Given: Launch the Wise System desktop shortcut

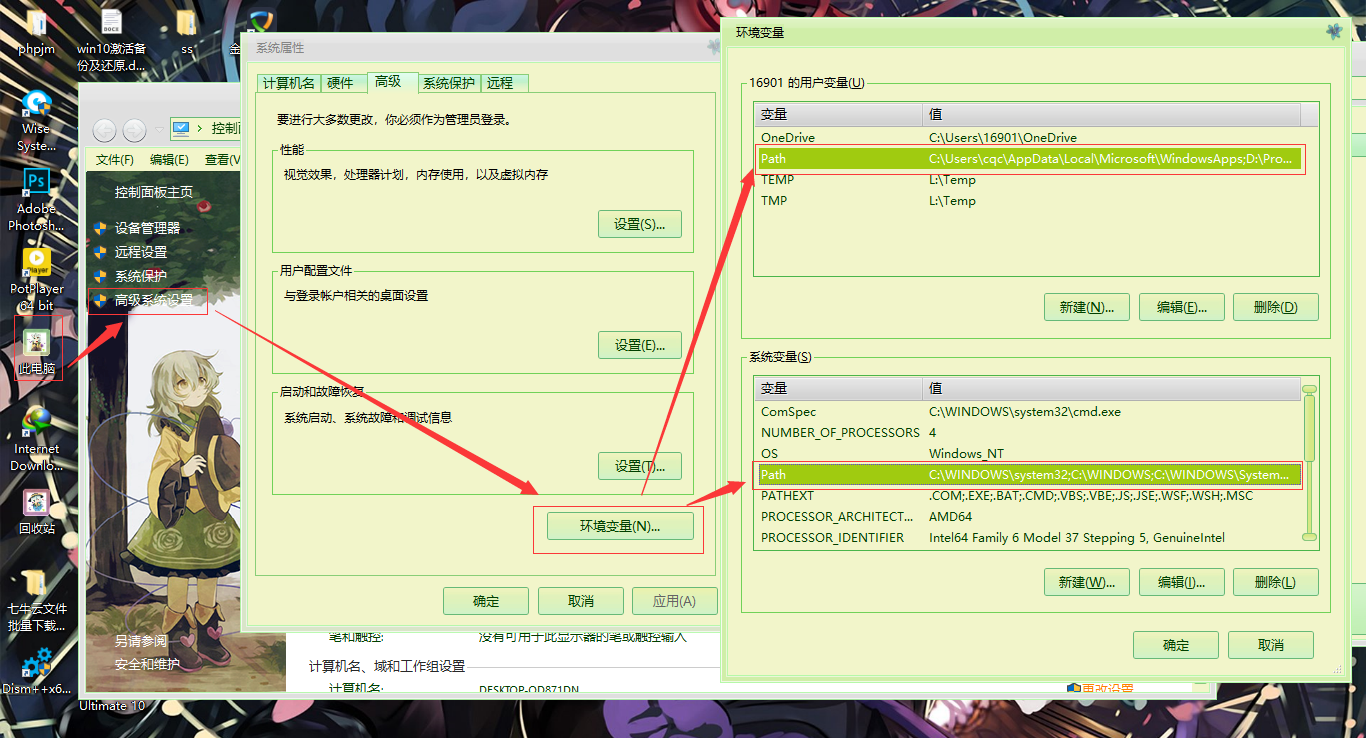Looking at the screenshot, I should [x=36, y=120].
